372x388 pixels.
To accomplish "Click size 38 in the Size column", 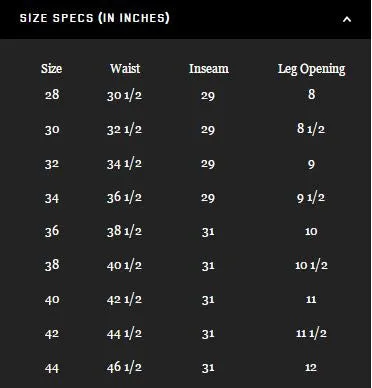I will coord(52,265).
